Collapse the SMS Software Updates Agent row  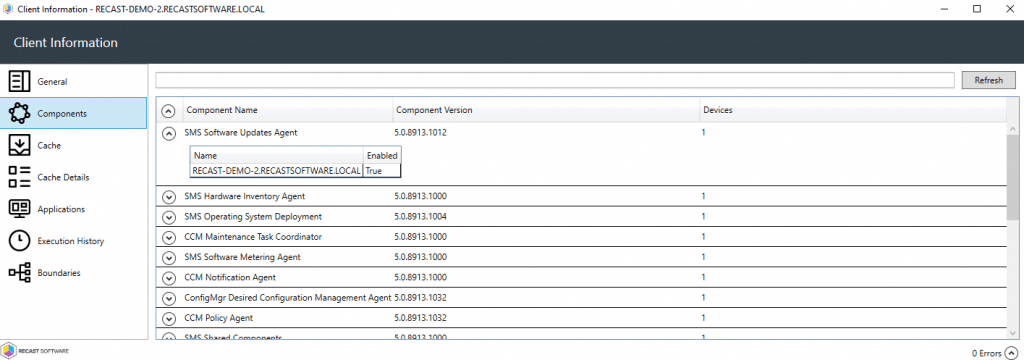click(x=168, y=133)
